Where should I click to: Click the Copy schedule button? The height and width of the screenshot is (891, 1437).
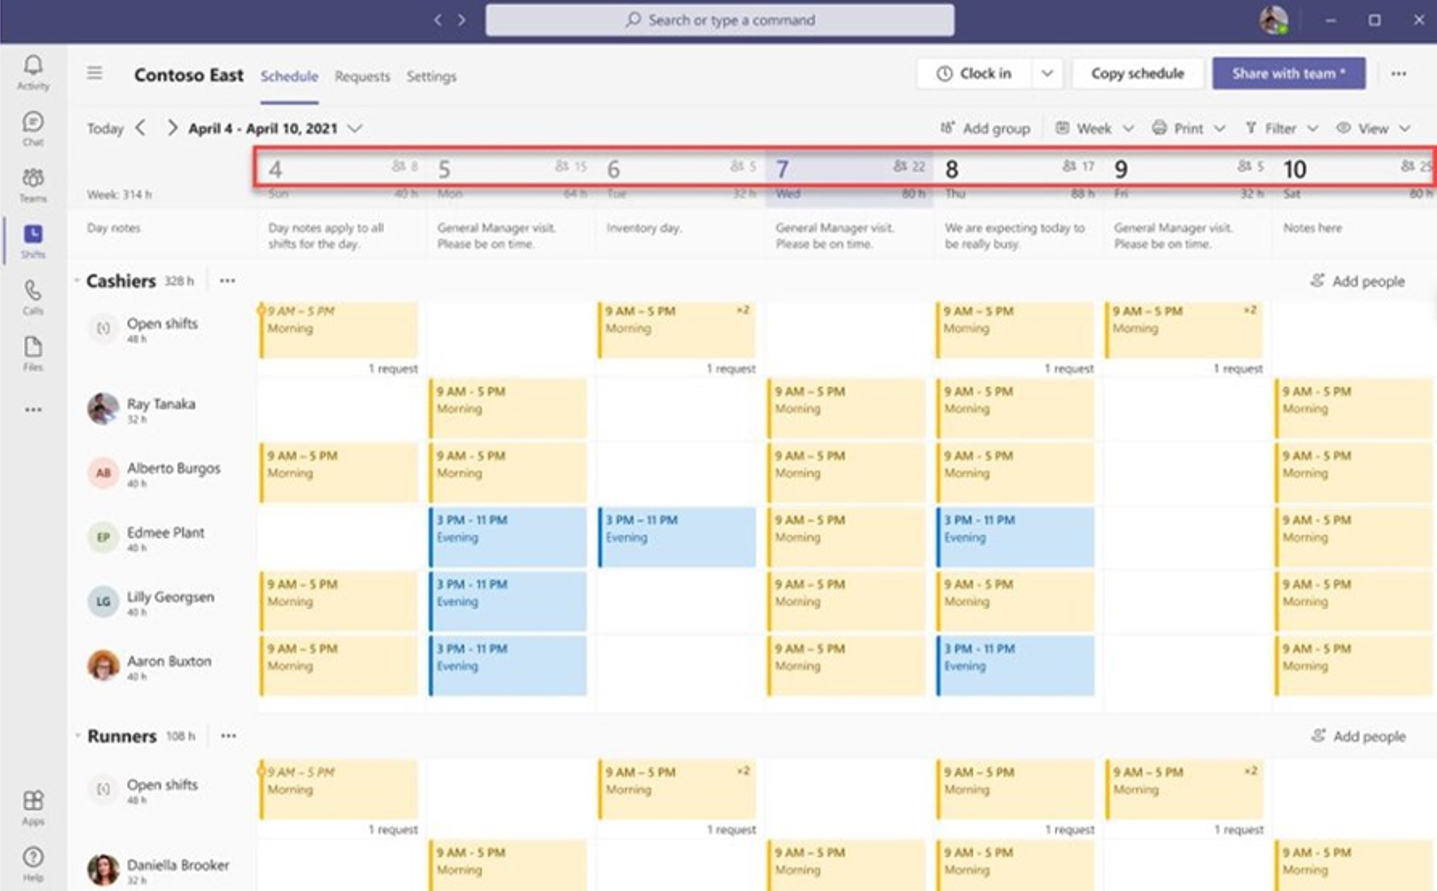point(1137,73)
